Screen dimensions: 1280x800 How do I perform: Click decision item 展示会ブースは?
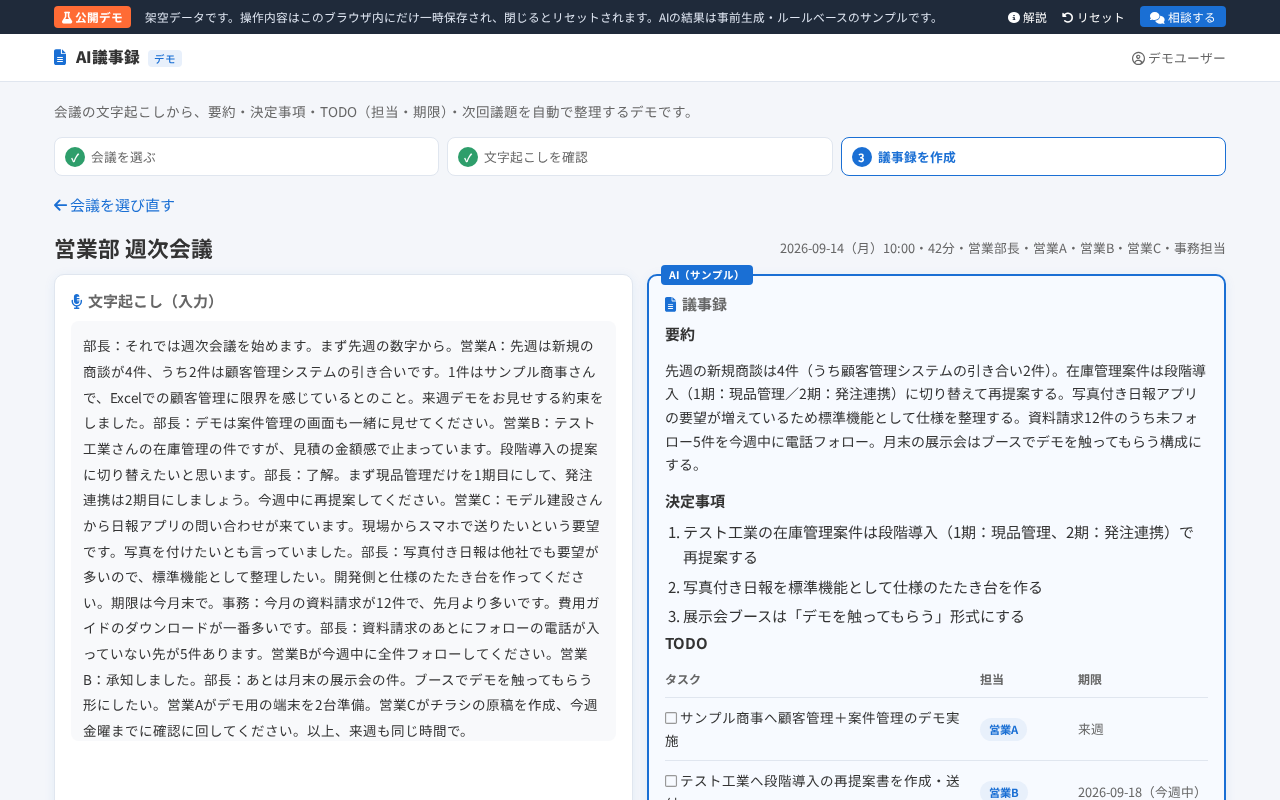click(x=853, y=616)
